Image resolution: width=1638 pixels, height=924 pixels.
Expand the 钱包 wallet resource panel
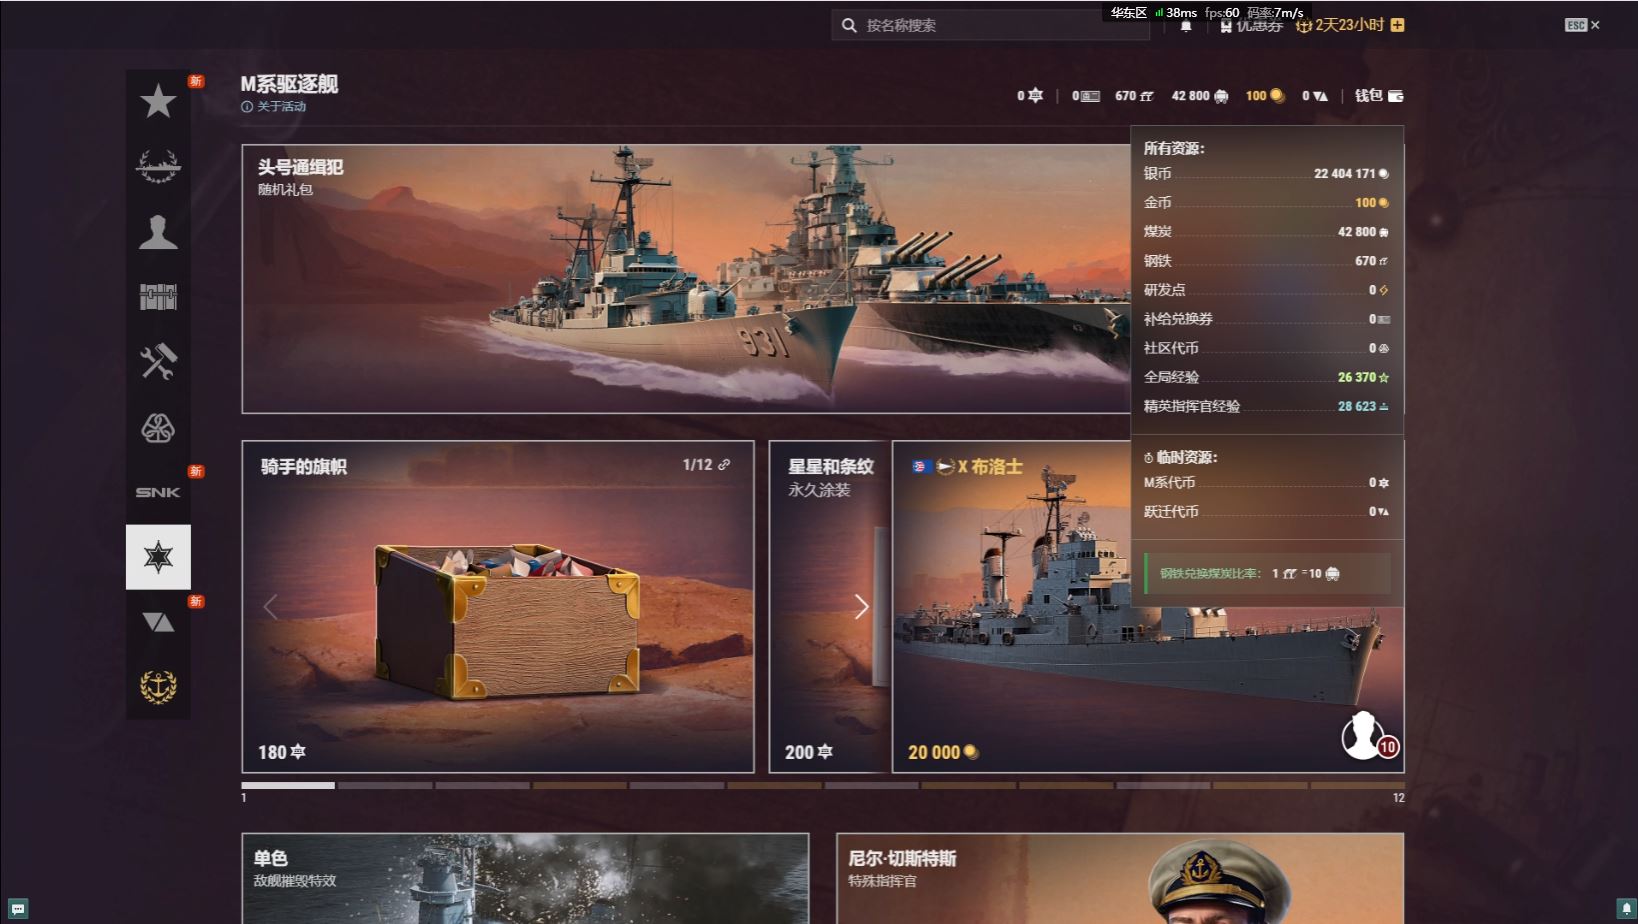(1379, 96)
